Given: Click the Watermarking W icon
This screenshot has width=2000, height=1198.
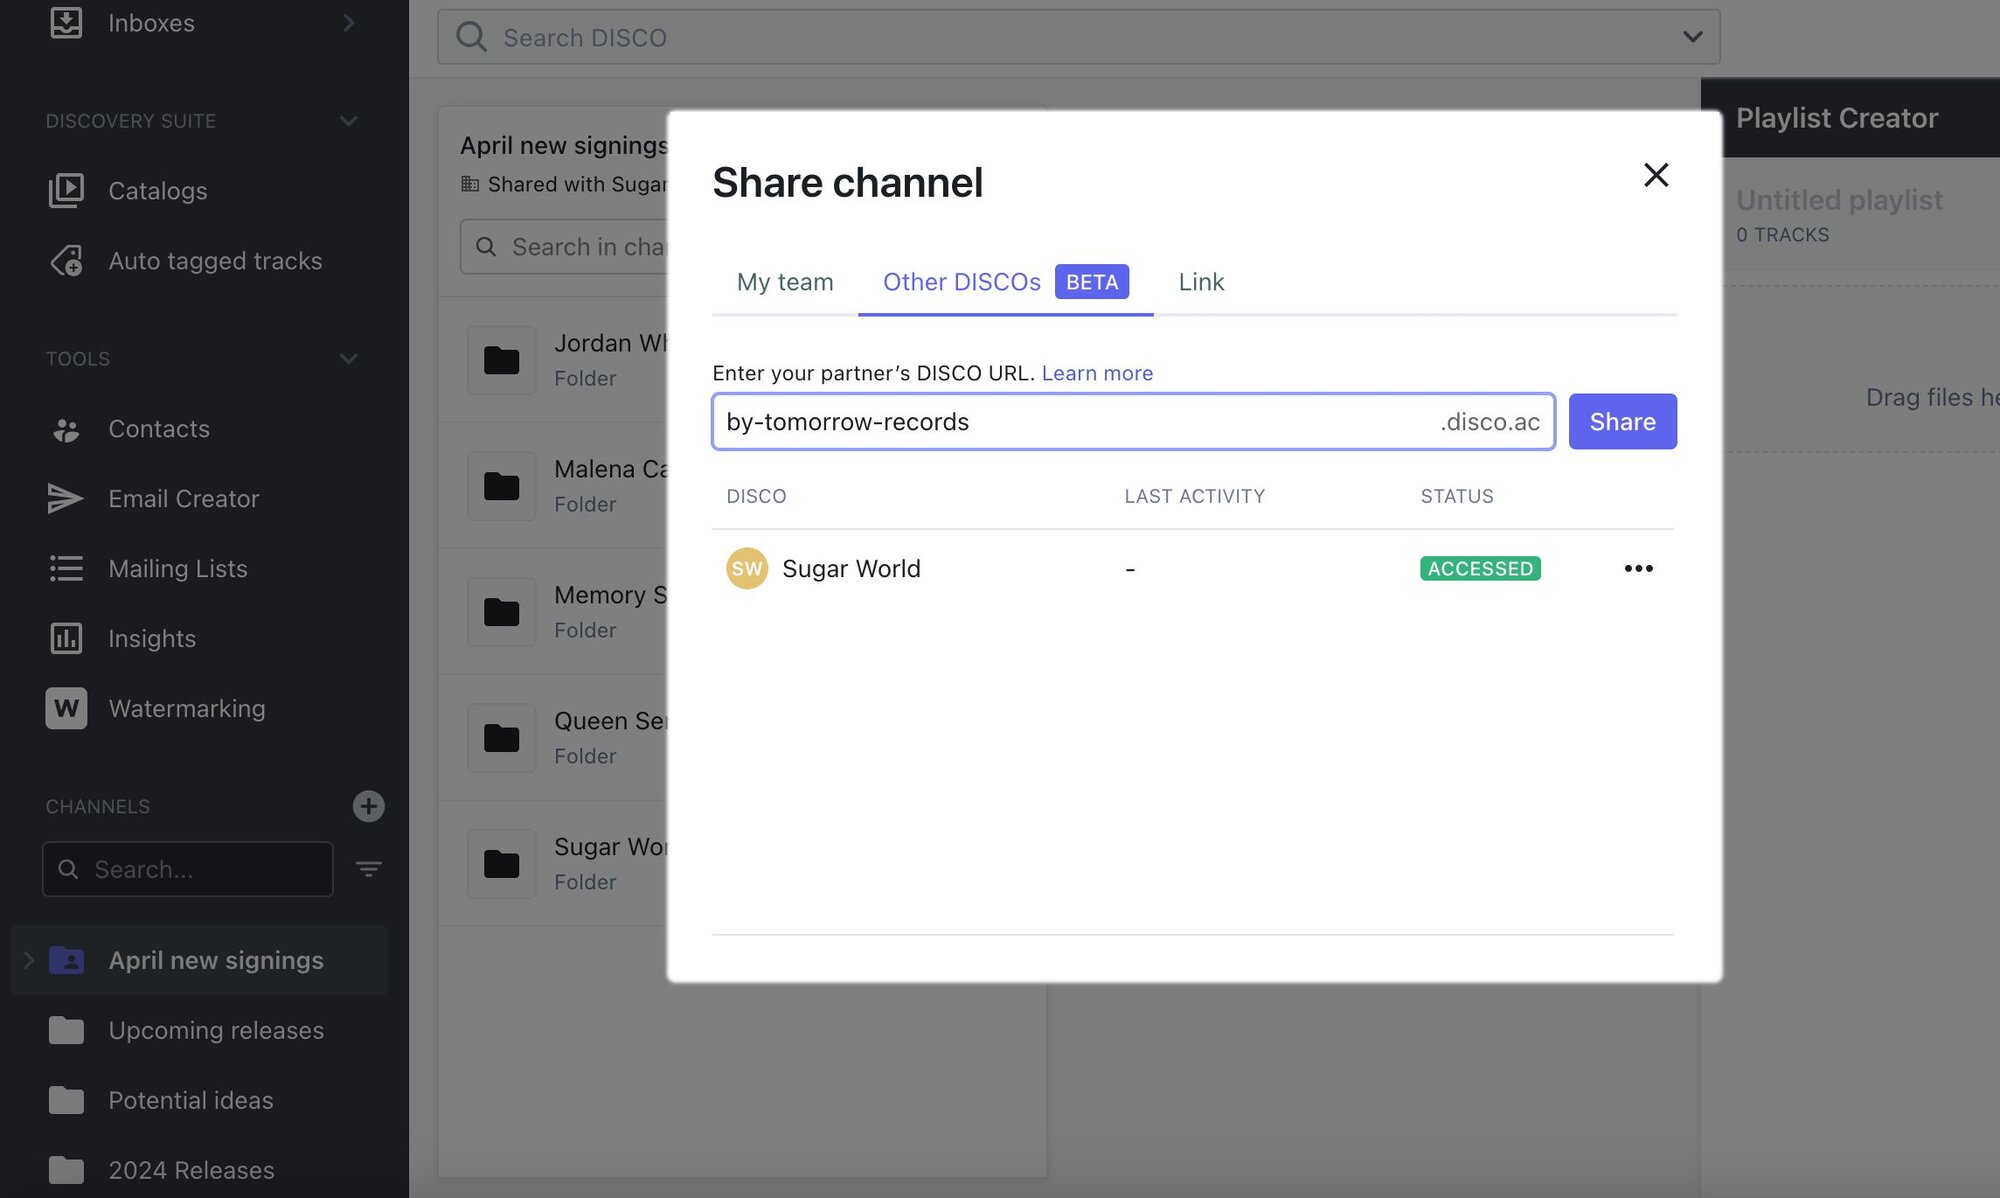Looking at the screenshot, I should coord(66,708).
